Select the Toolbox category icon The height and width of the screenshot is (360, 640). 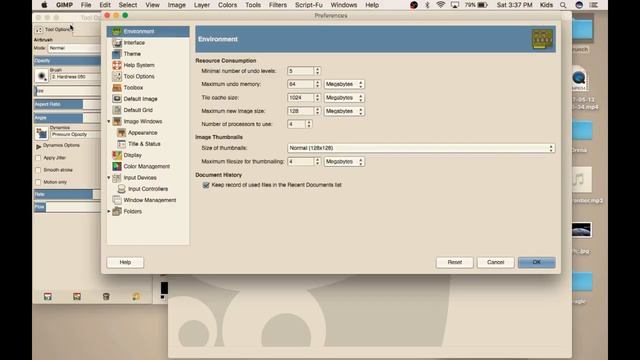(117, 87)
